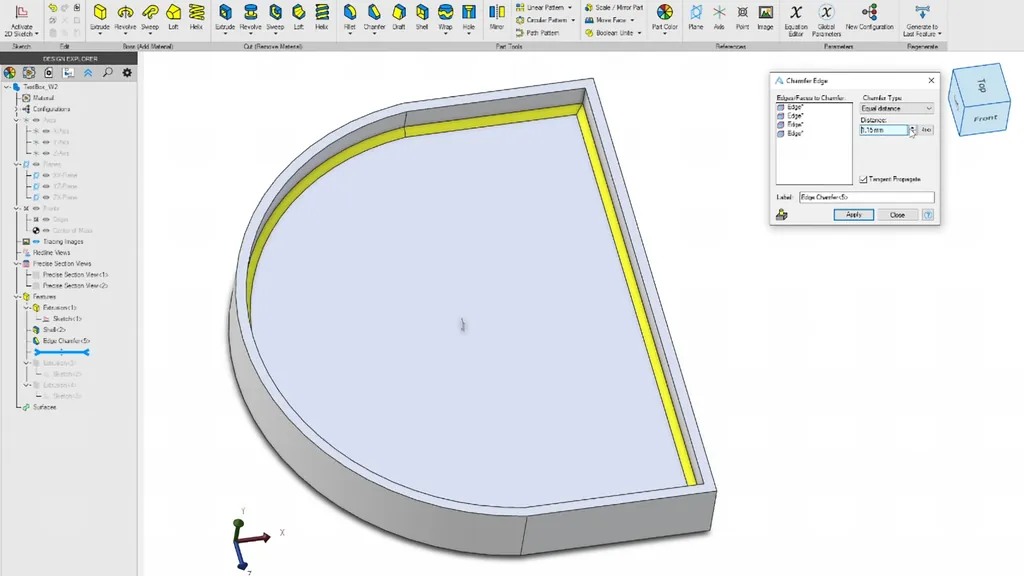The width and height of the screenshot is (1024, 576).
Task: Toggle Axes visibility eye
Action: pyautogui.click(x=36, y=120)
